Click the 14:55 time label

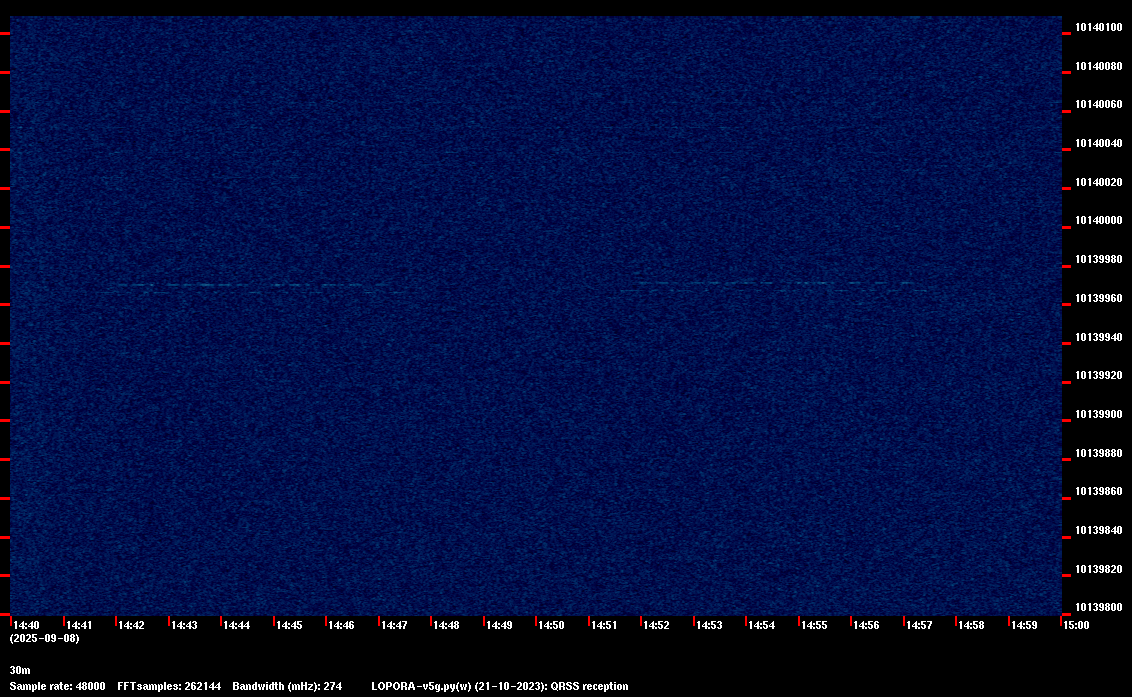[x=814, y=625]
